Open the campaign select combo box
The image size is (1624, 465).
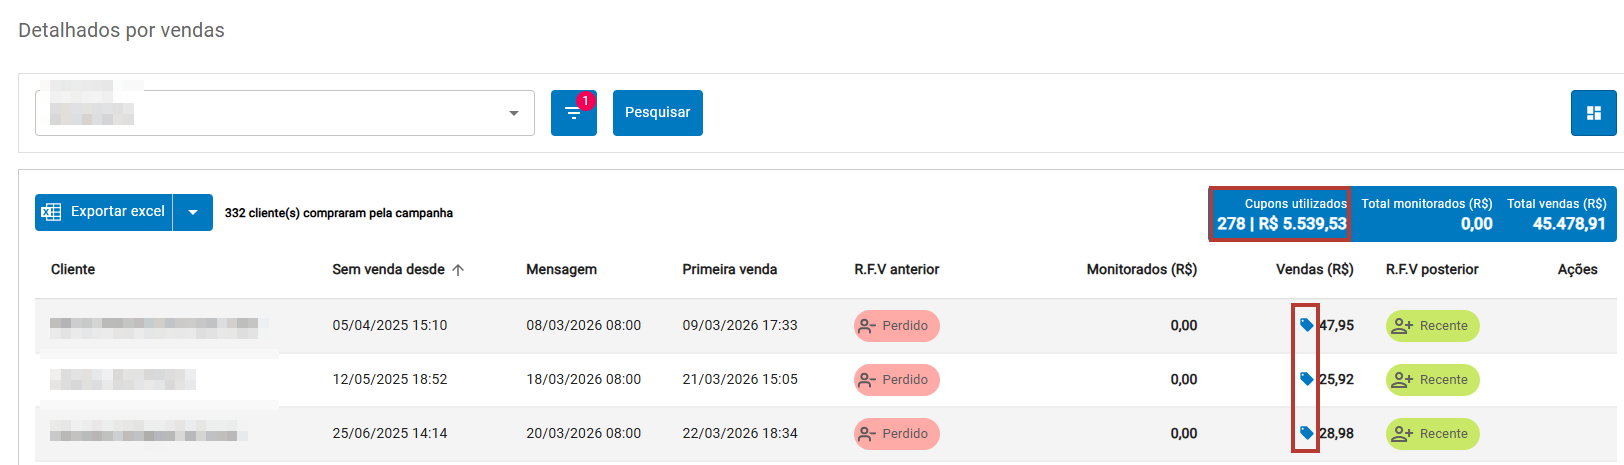(x=285, y=113)
